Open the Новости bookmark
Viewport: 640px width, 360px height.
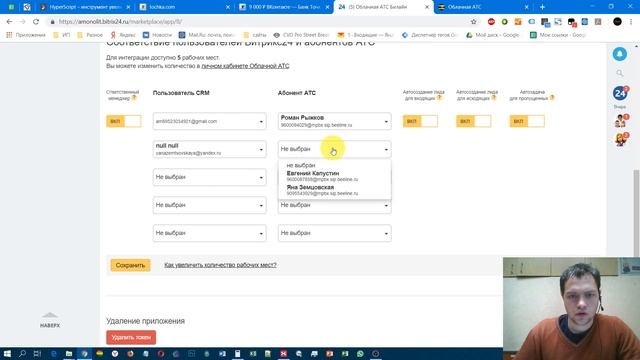tap(157, 35)
